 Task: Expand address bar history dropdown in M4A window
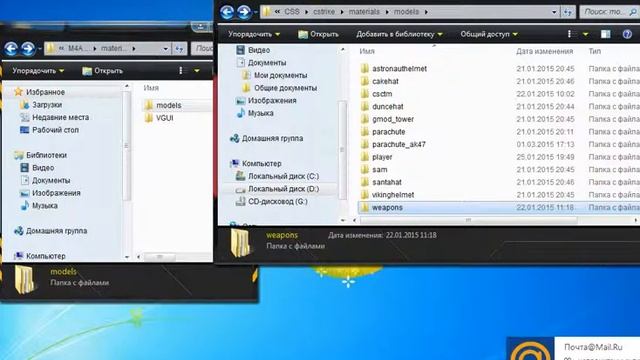pos(165,49)
